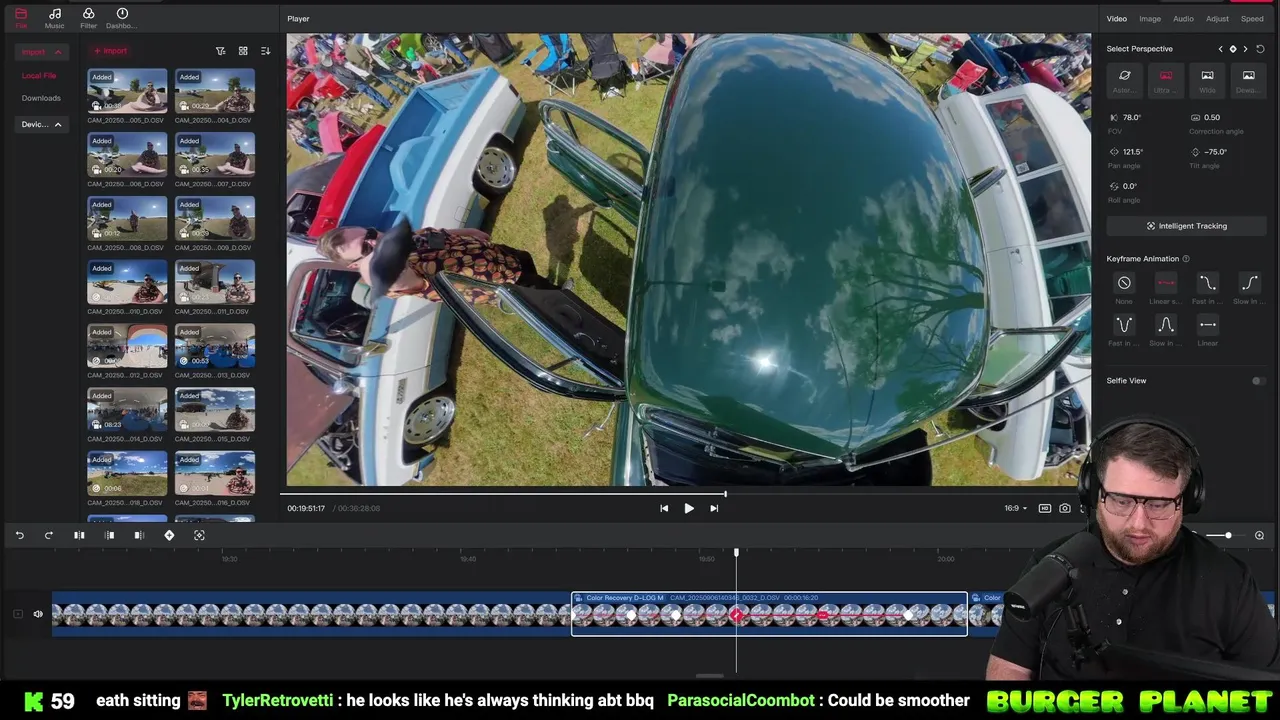Open the 16:9 aspect ratio dropdown

(x=1015, y=508)
